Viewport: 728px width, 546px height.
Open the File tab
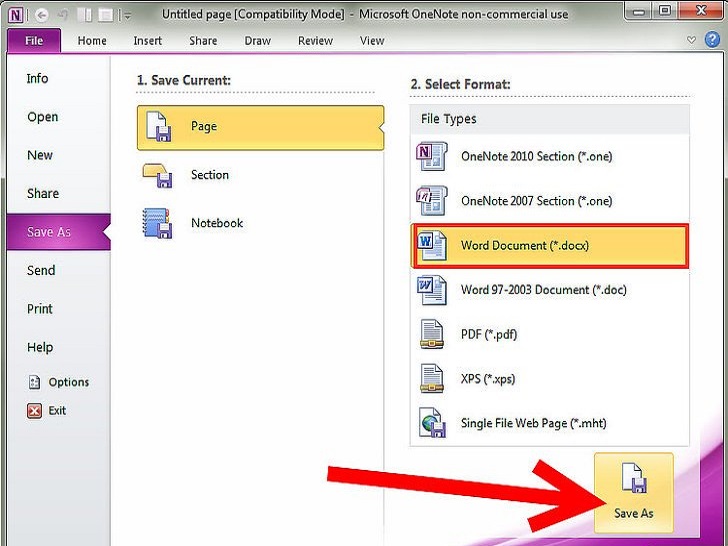click(x=34, y=41)
